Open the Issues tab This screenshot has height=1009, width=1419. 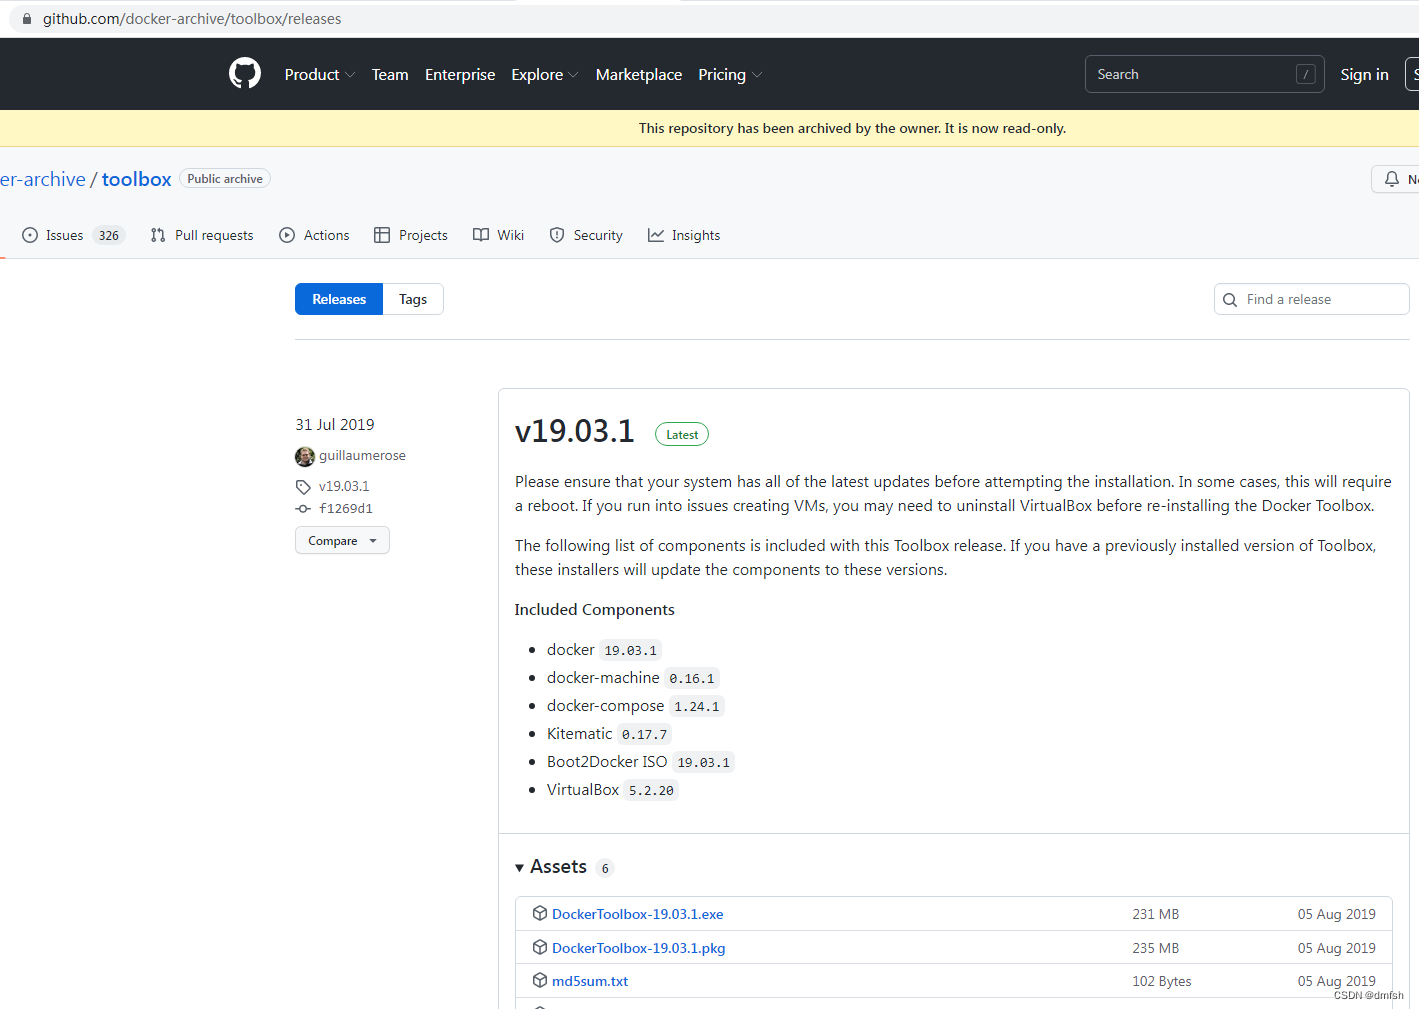click(73, 235)
